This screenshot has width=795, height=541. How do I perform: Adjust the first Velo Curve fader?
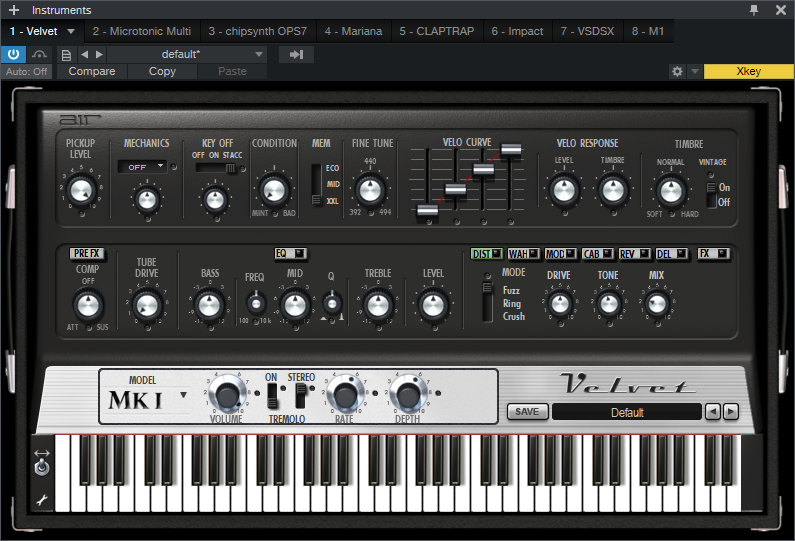pos(427,210)
